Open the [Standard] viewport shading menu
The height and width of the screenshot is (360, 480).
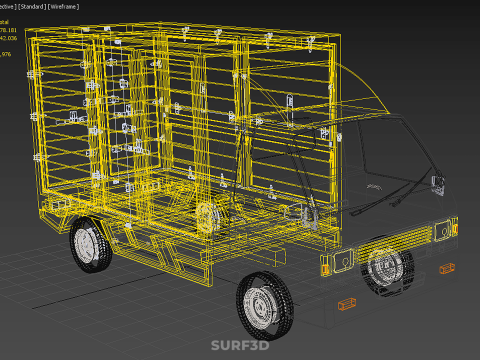[32, 7]
